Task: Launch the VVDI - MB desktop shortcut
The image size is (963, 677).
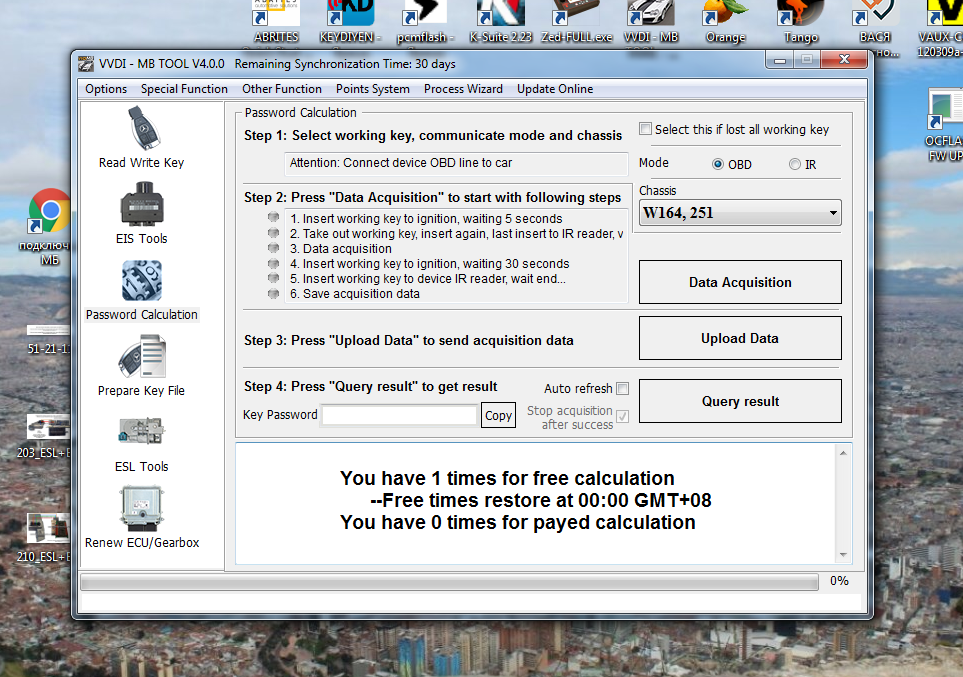Action: tap(651, 22)
